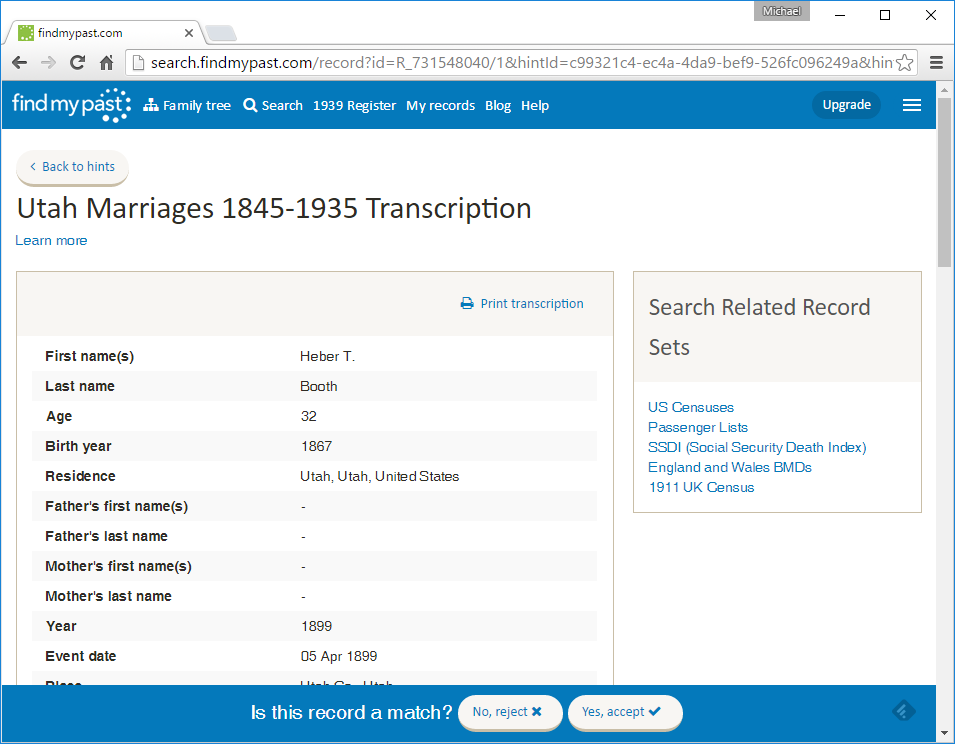
Task: Maximize the browser window
Action: coord(885,15)
